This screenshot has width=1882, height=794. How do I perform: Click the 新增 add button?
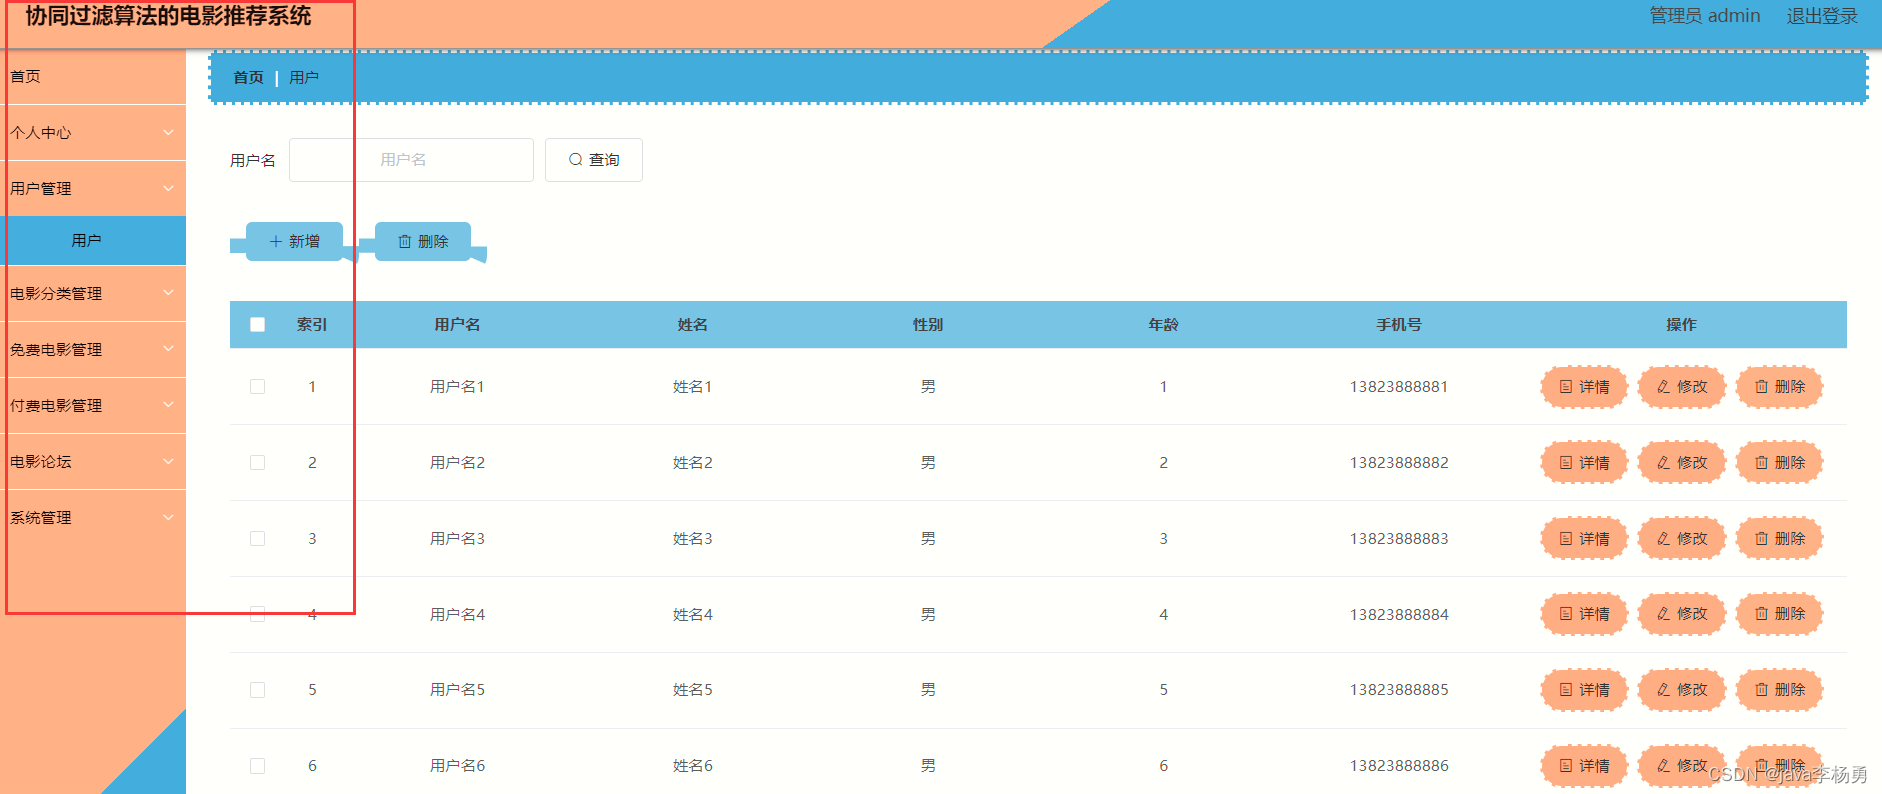[294, 241]
